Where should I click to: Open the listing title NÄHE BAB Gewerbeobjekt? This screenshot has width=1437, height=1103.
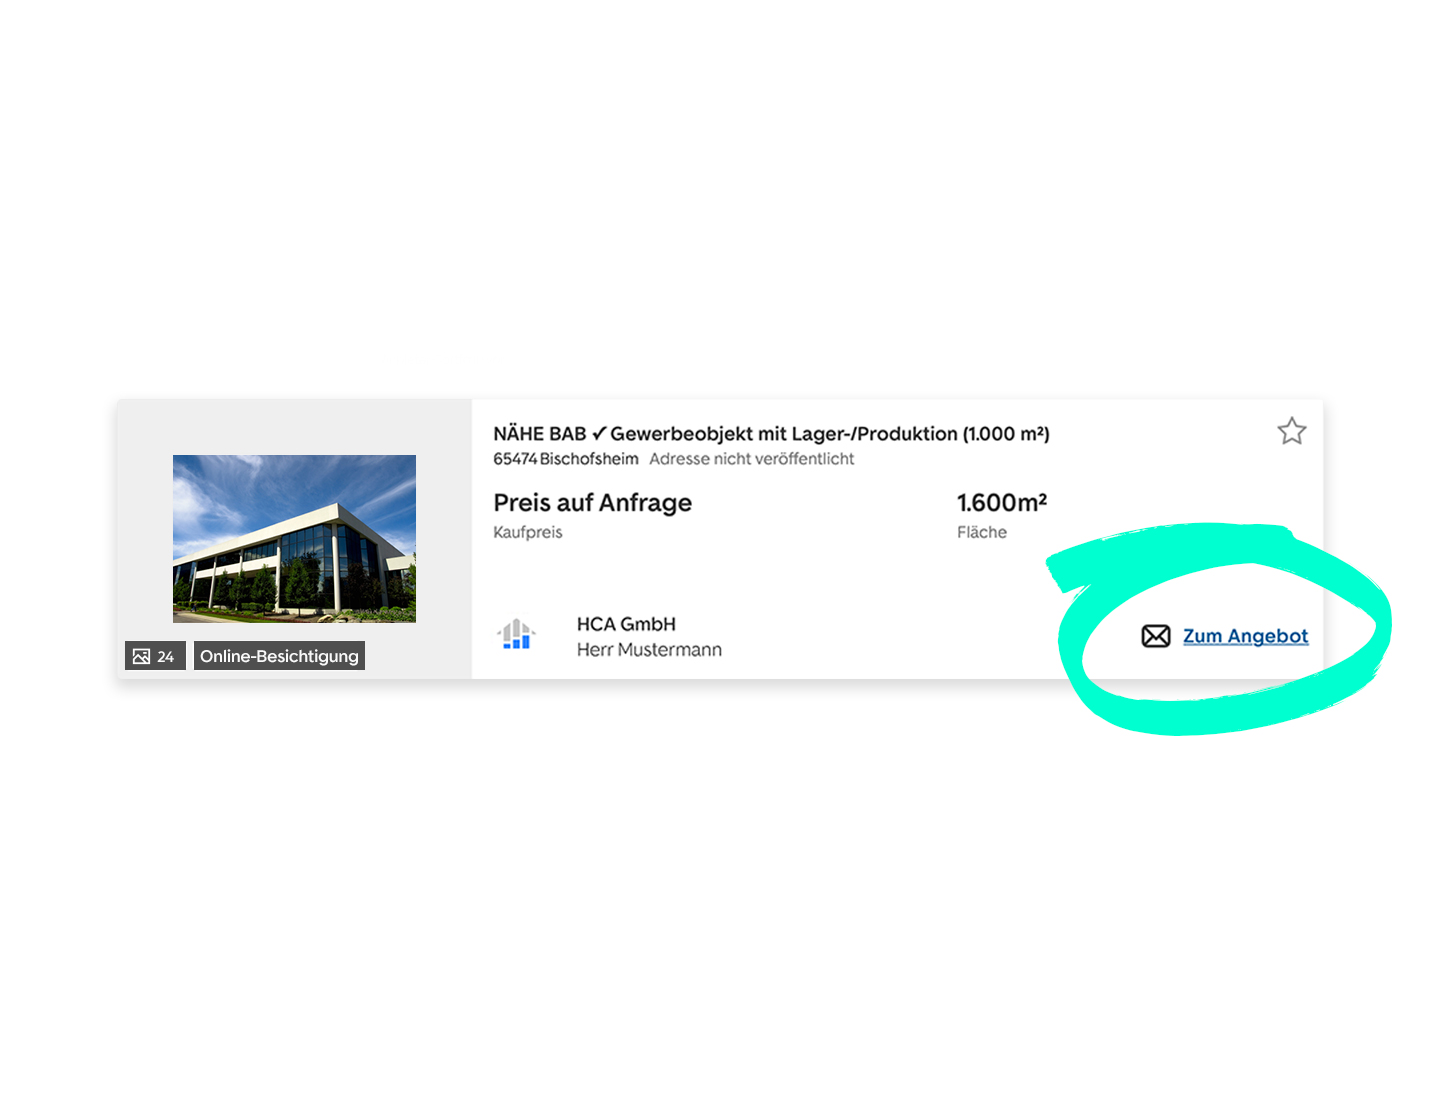click(771, 434)
